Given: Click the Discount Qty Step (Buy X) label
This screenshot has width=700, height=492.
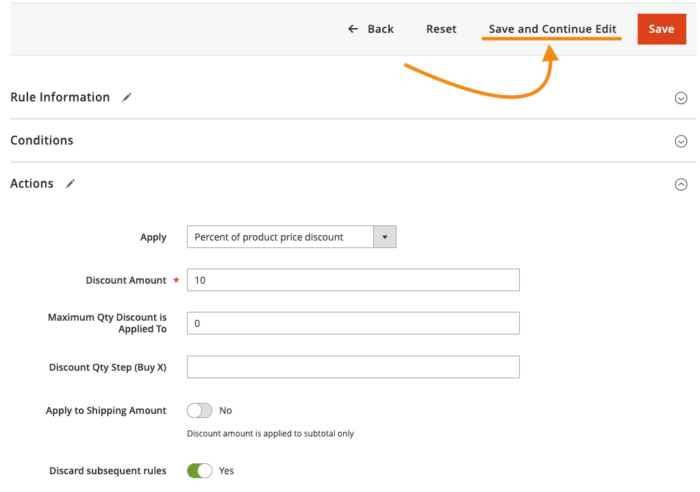Looking at the screenshot, I should (x=108, y=367).
